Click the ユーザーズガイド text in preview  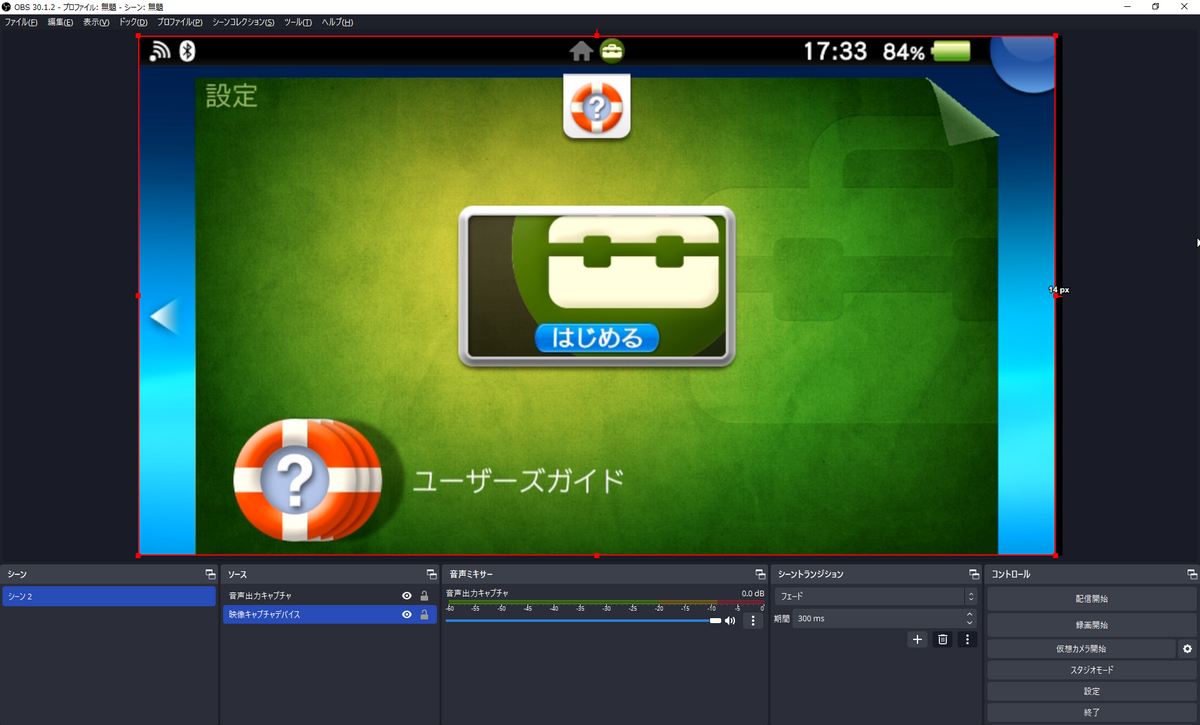(519, 481)
